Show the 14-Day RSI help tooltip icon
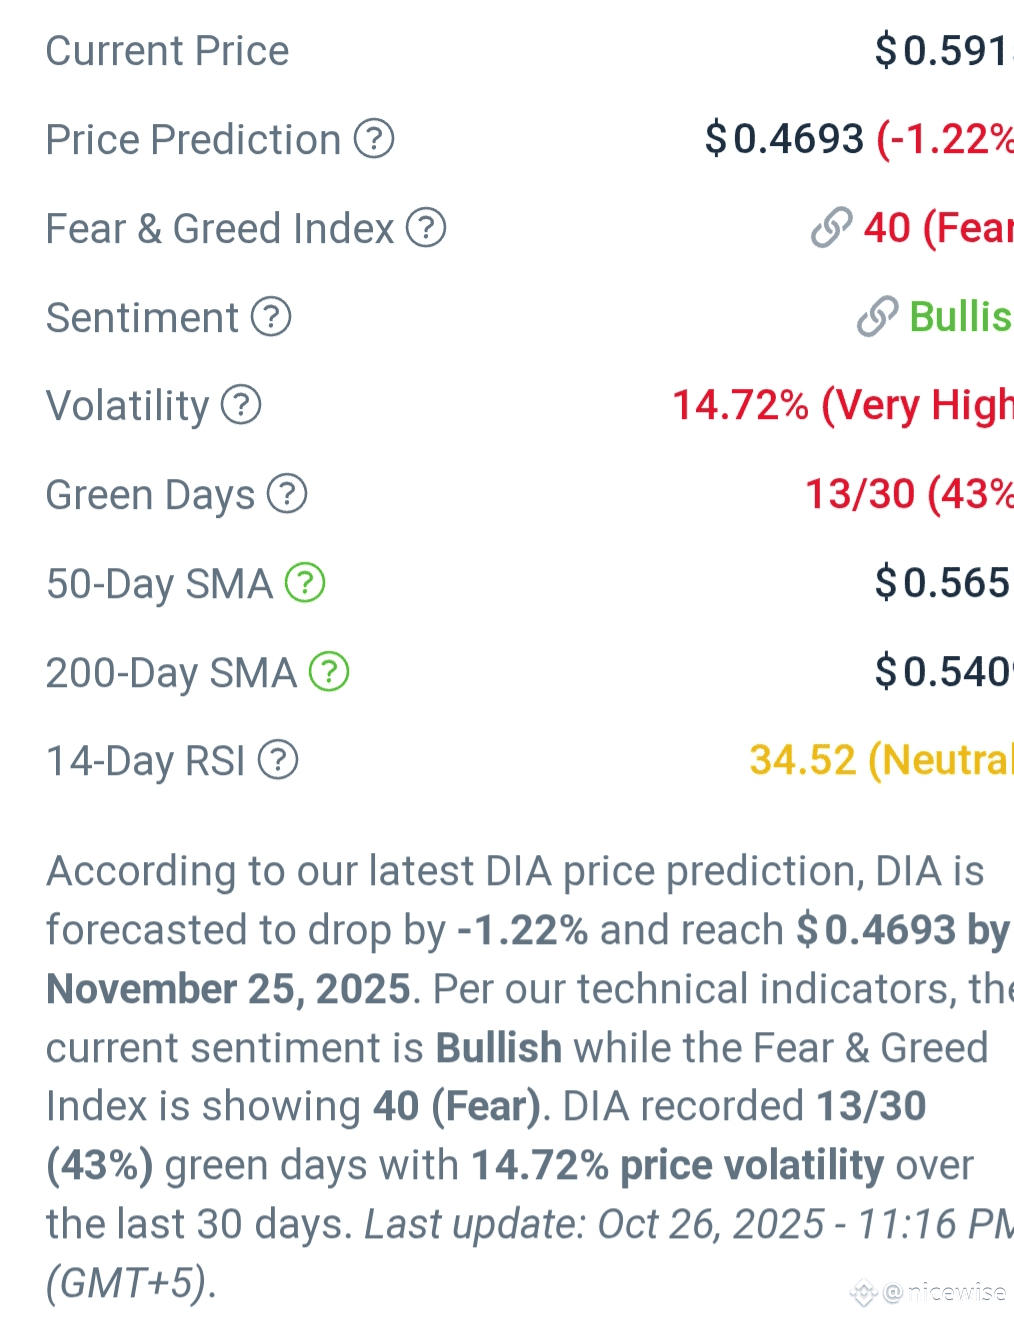The image size is (1014, 1318). point(278,760)
